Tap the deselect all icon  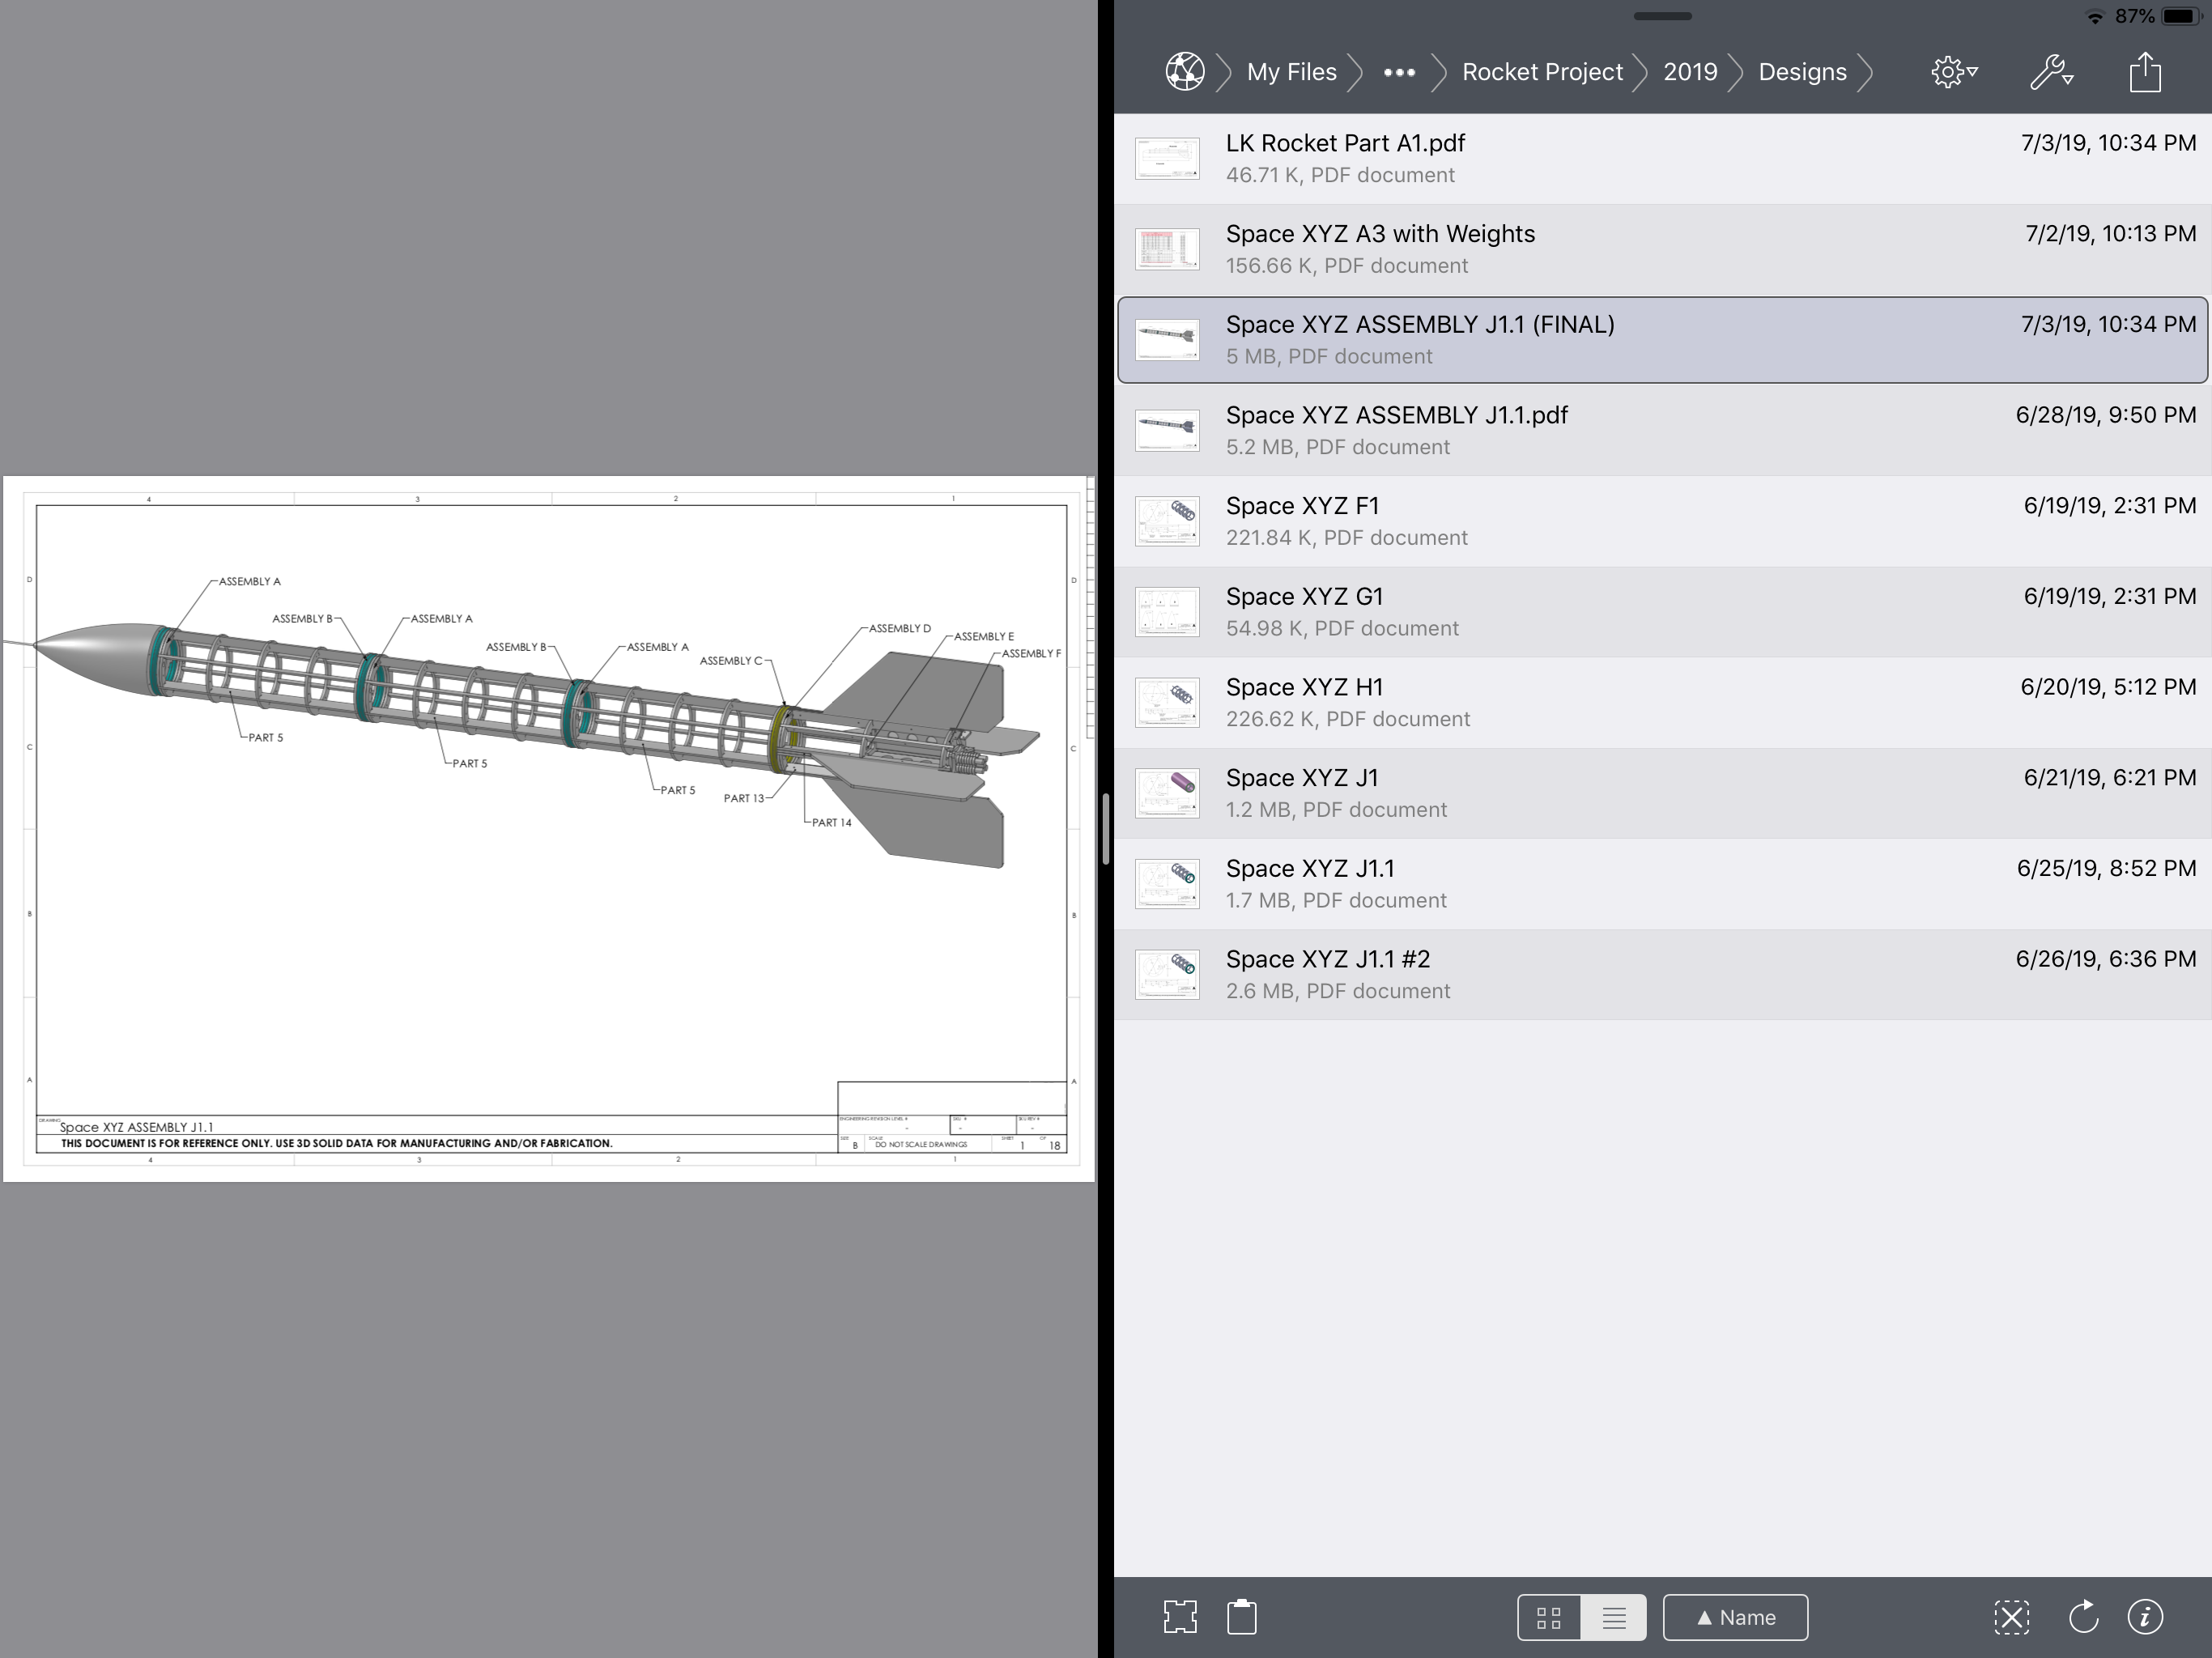(x=2011, y=1617)
